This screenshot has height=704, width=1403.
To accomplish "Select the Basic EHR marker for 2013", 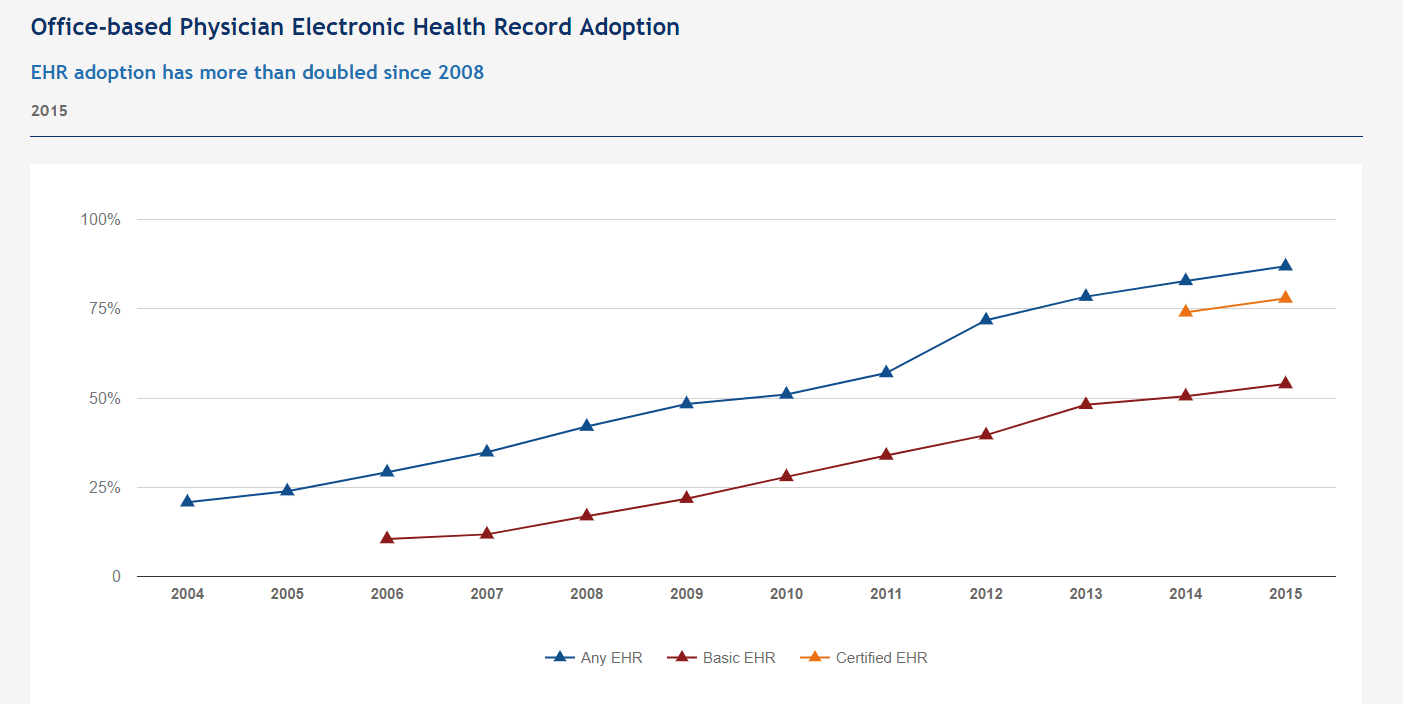I will point(1086,404).
